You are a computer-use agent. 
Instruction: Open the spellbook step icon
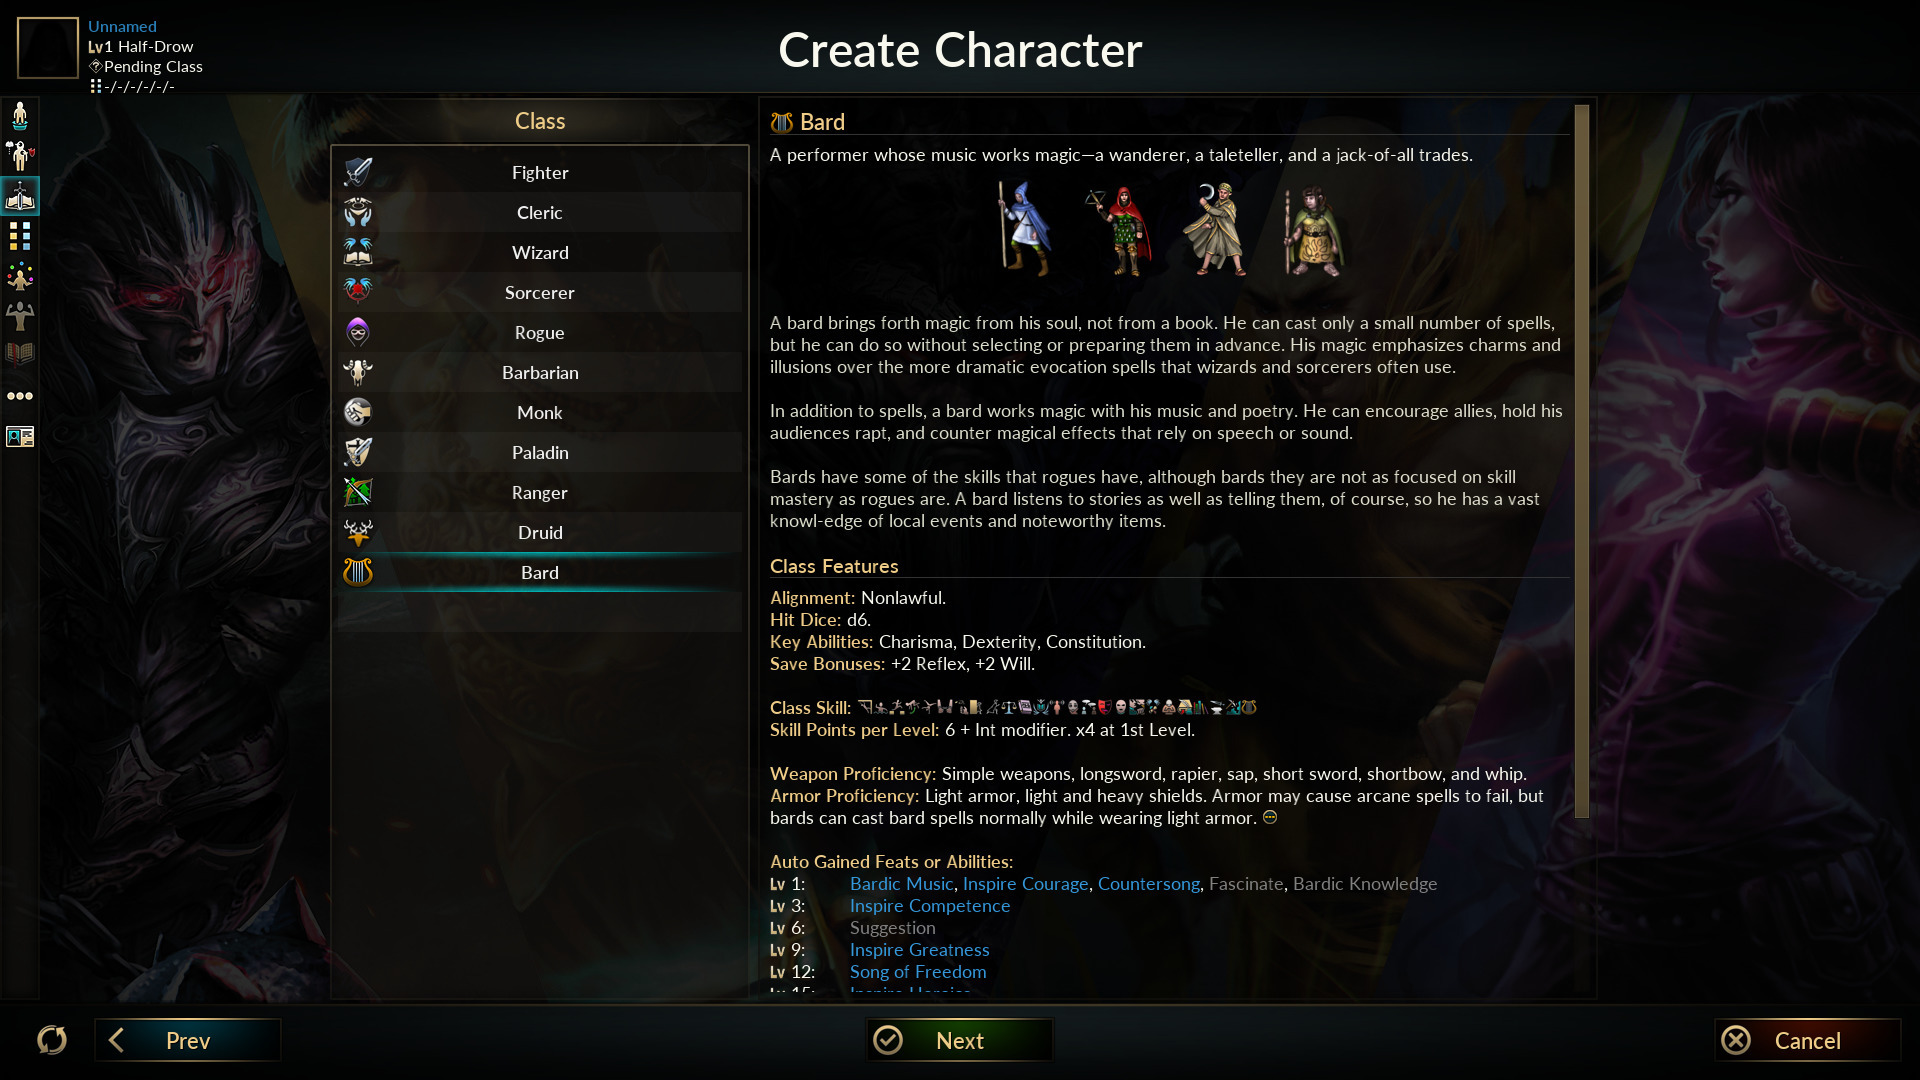pos(20,354)
